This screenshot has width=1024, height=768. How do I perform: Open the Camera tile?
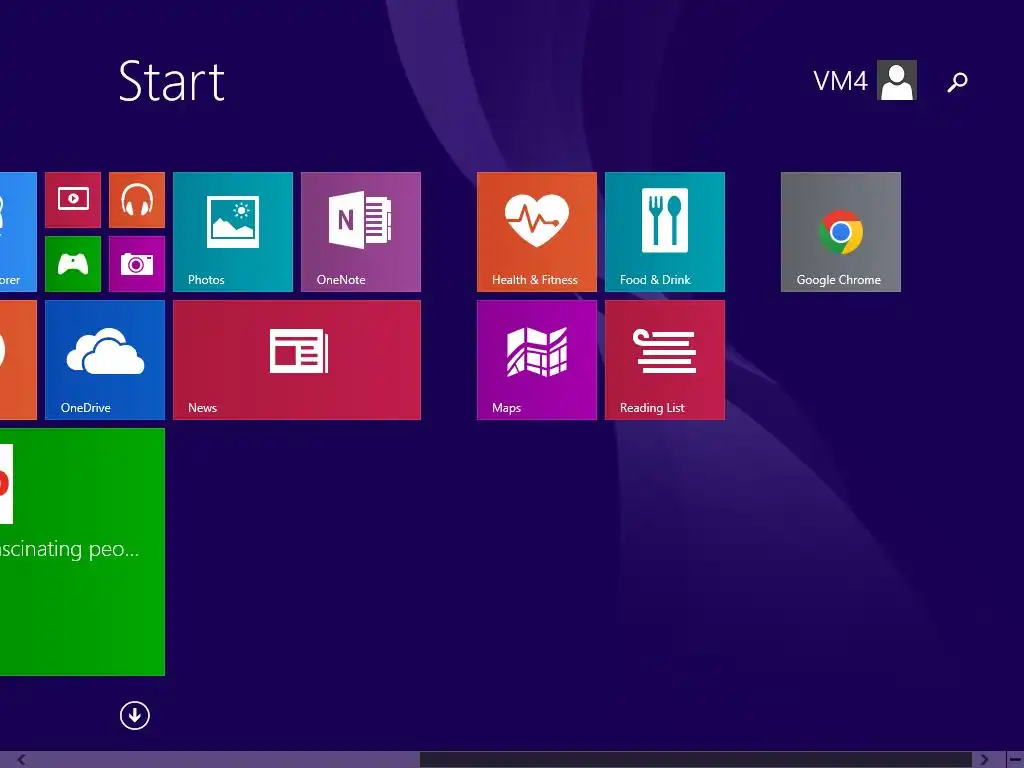pyautogui.click(x=136, y=264)
